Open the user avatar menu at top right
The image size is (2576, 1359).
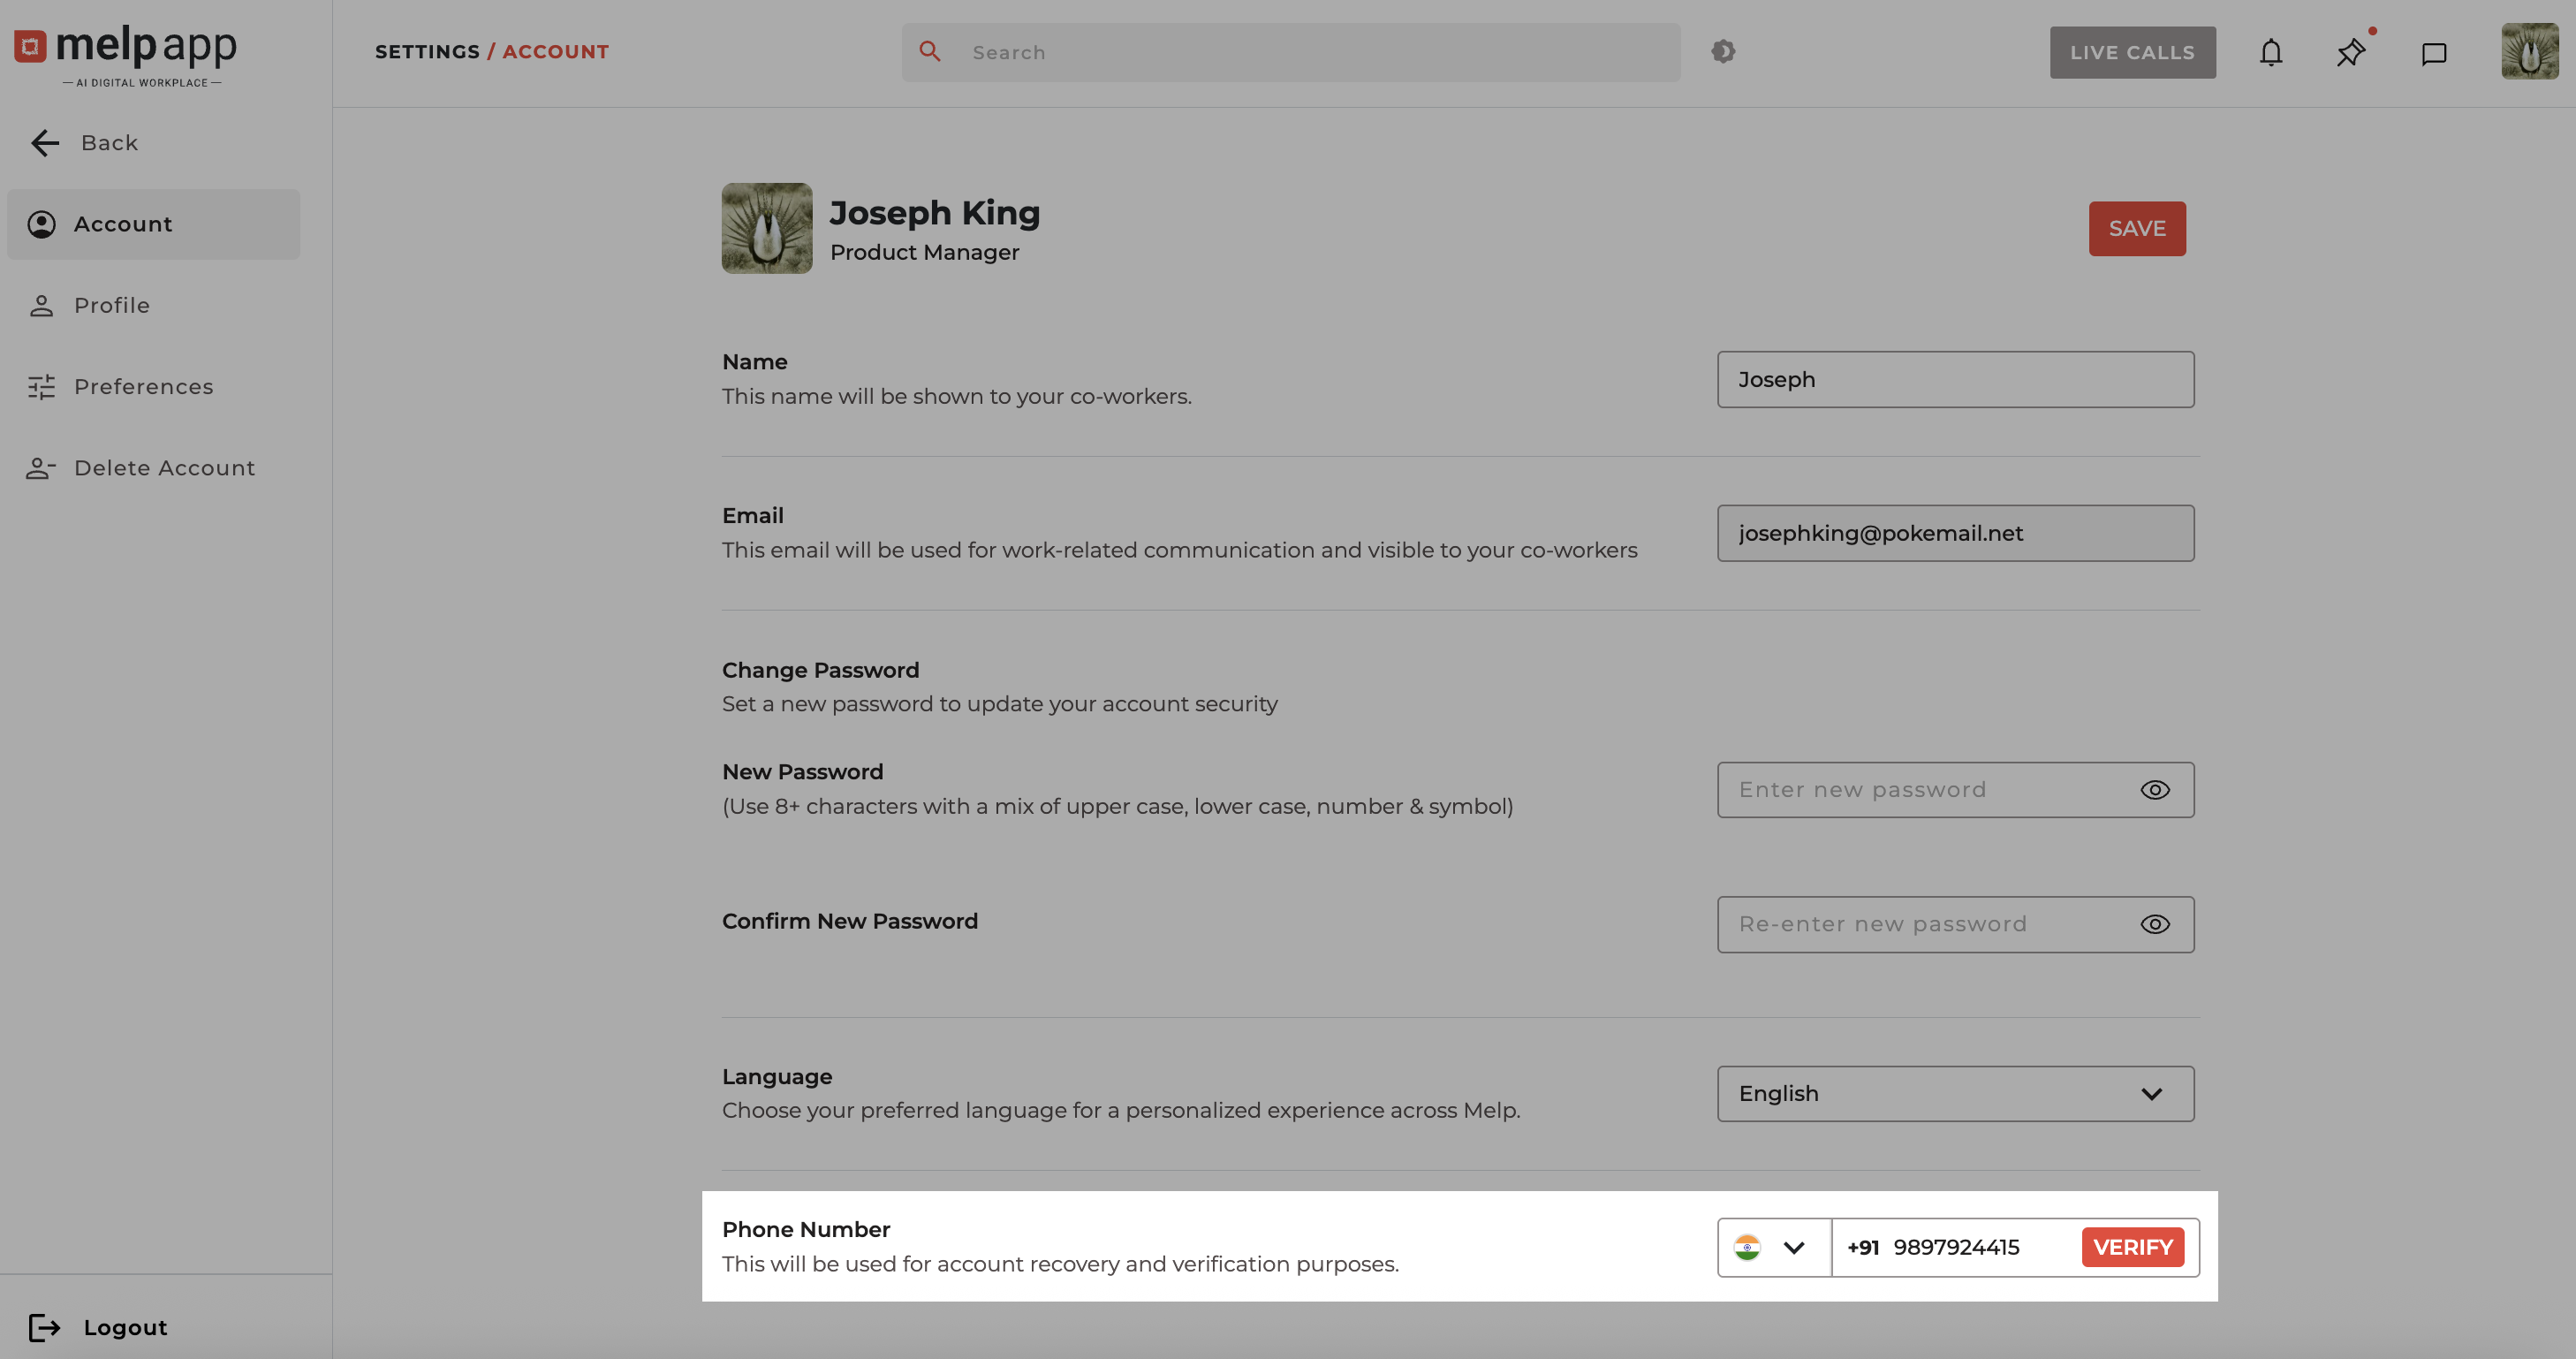2529,52
